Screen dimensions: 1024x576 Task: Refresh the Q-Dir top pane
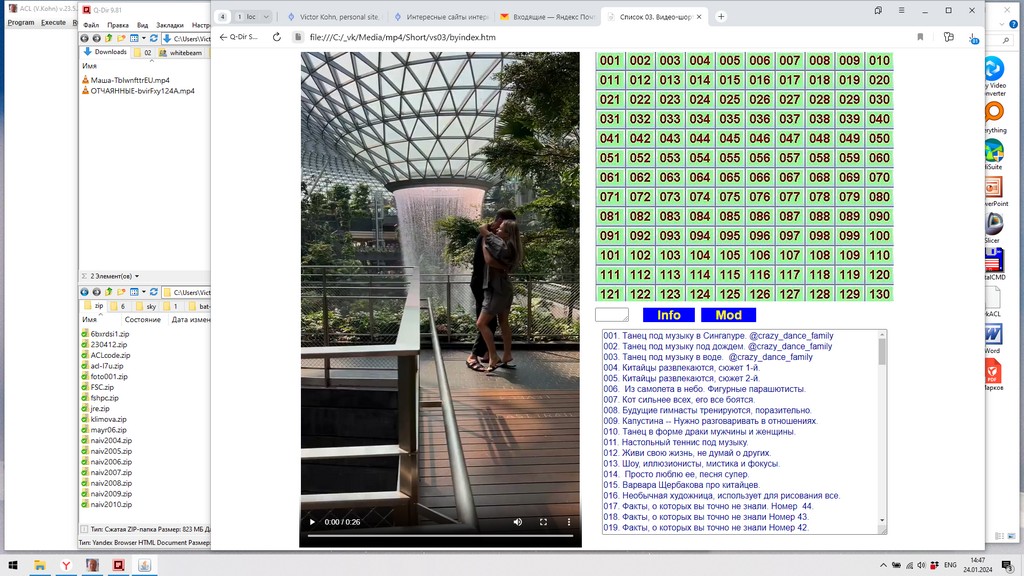tap(153, 39)
